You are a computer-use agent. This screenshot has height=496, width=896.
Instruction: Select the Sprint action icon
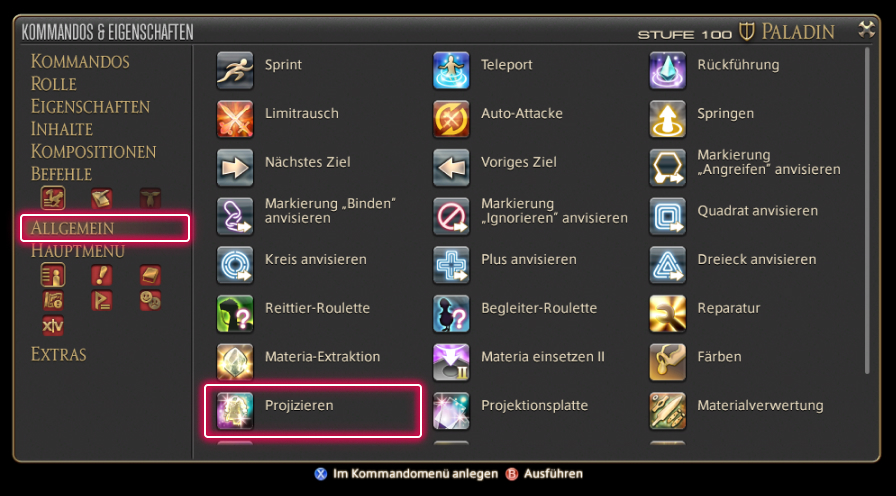click(x=235, y=70)
